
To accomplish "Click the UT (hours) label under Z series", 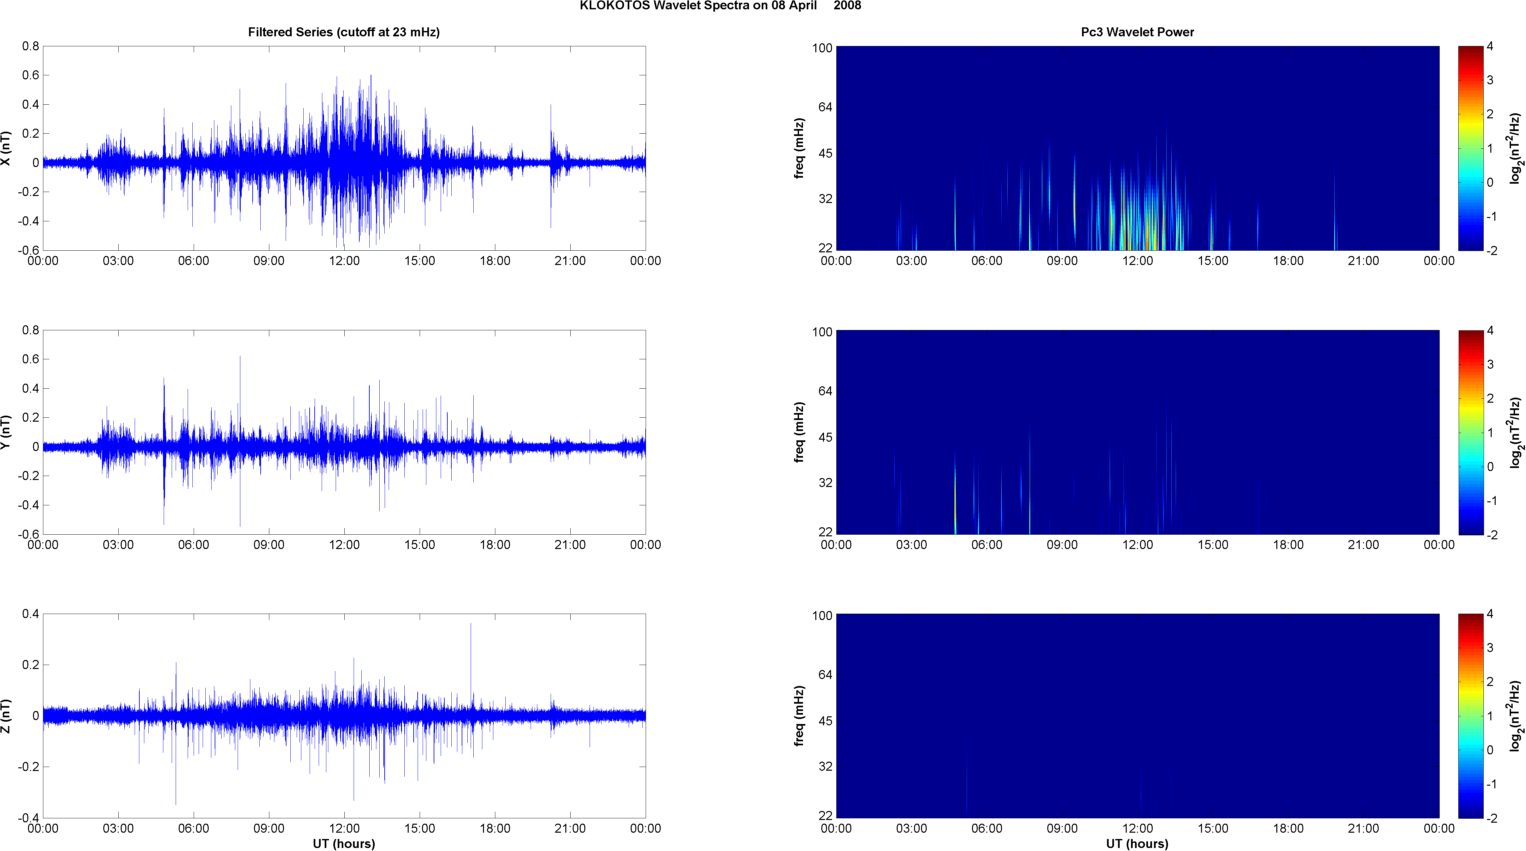I will 344,844.
